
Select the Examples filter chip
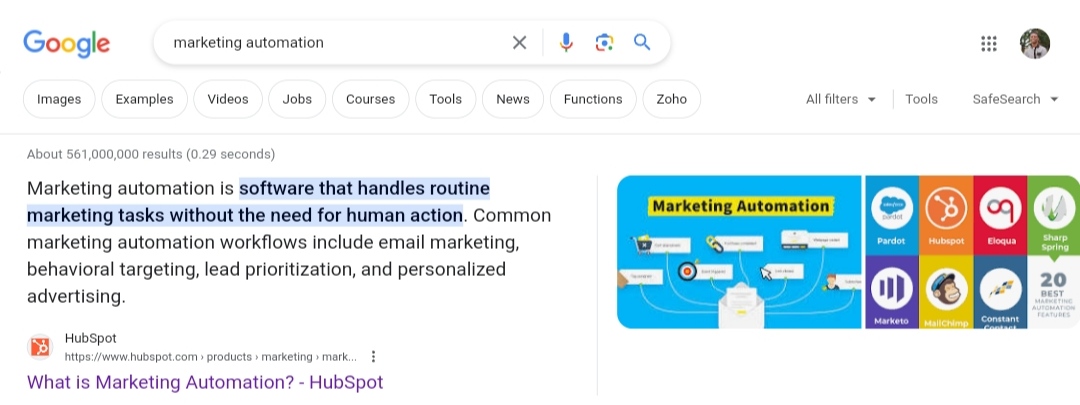[145, 99]
